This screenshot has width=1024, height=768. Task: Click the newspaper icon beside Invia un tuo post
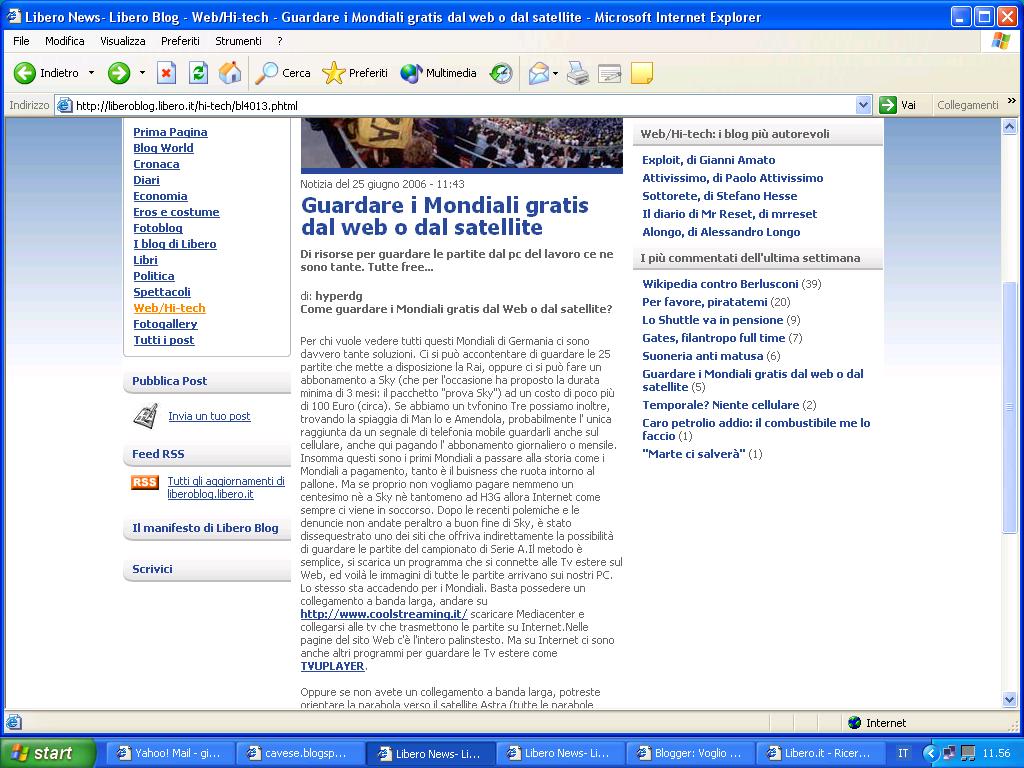pyautogui.click(x=145, y=416)
